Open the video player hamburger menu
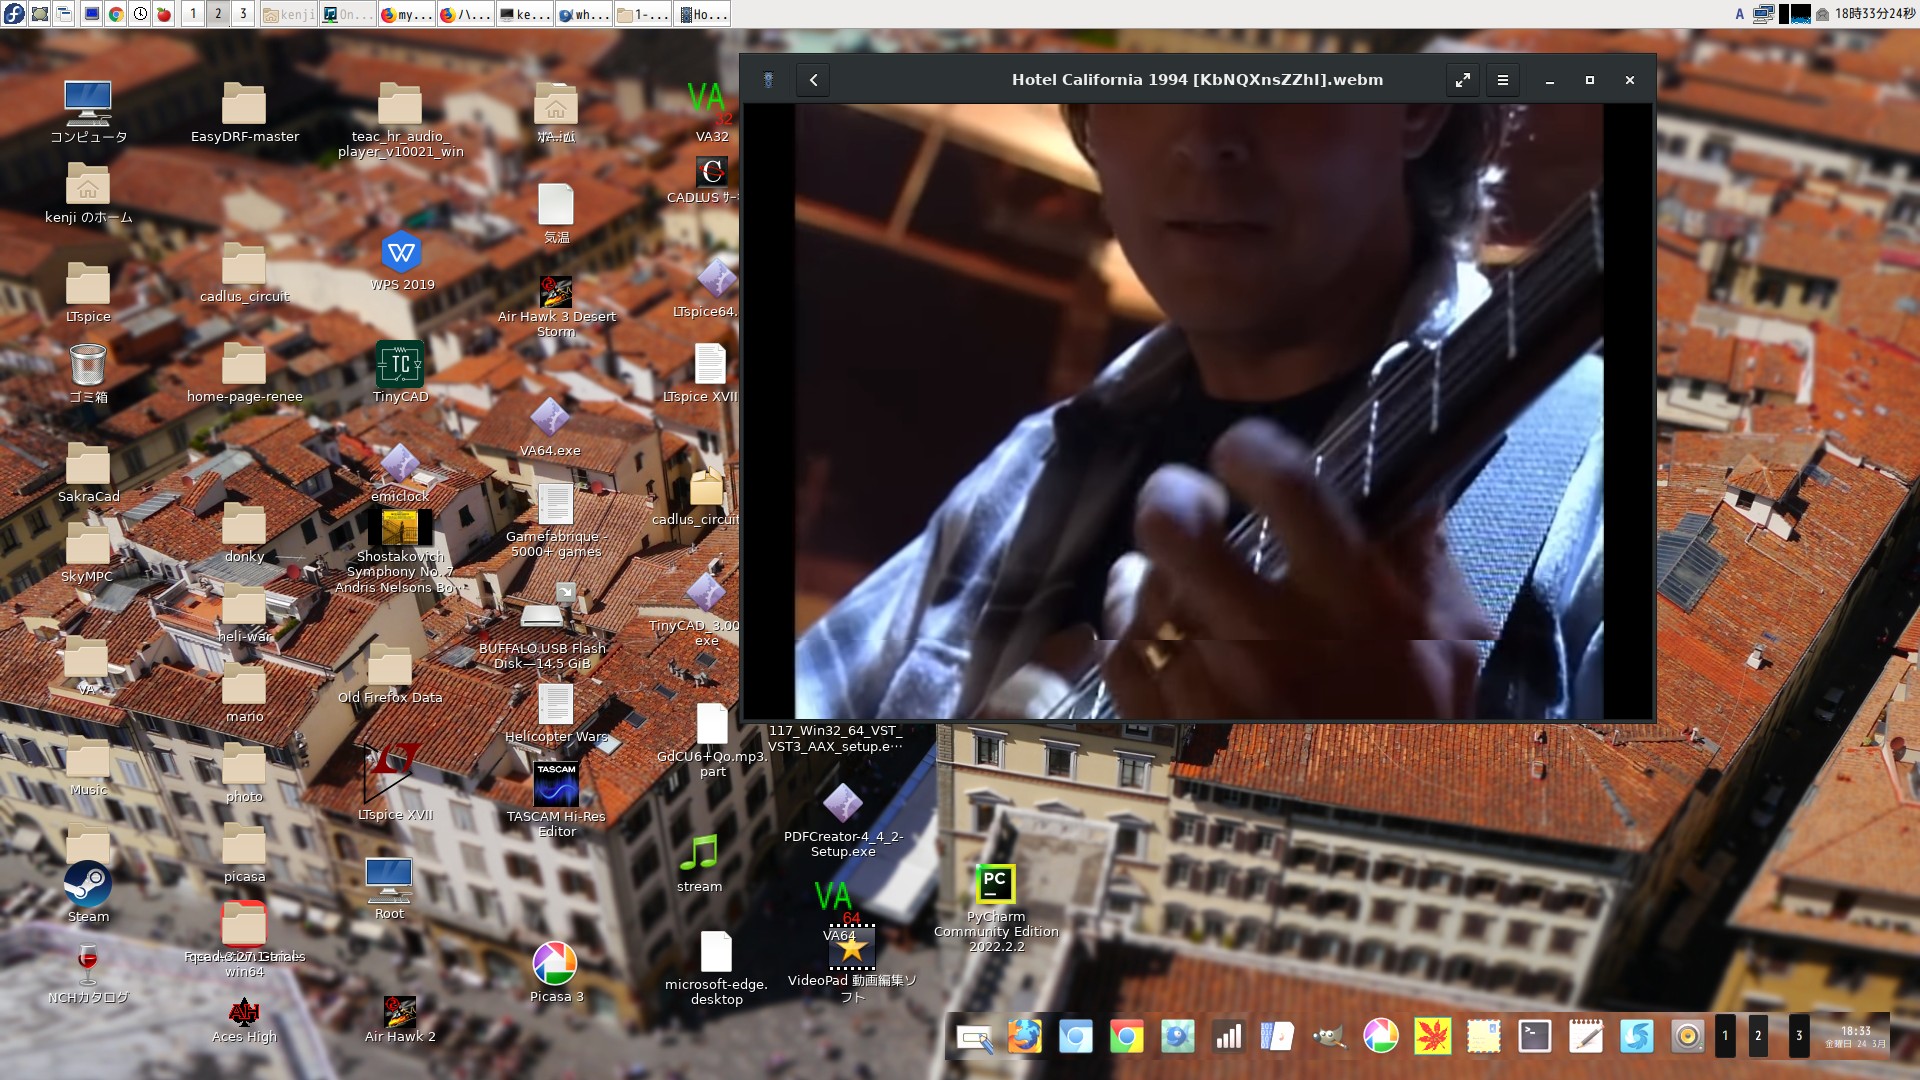1920x1080 pixels. pyautogui.click(x=1502, y=80)
